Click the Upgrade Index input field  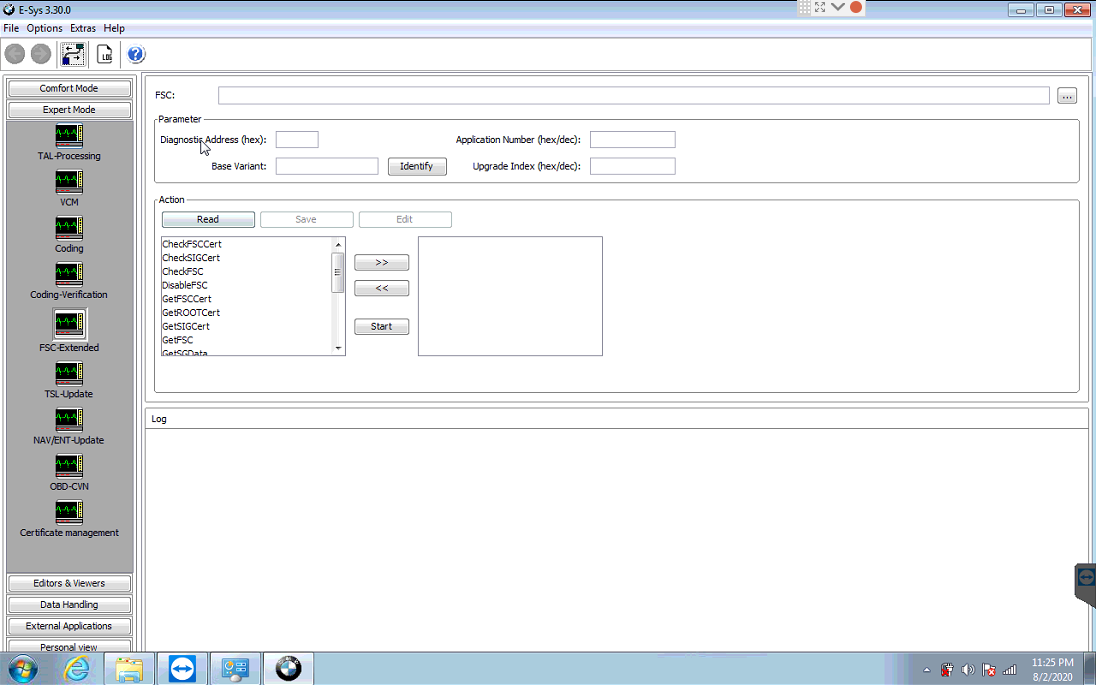(x=633, y=166)
